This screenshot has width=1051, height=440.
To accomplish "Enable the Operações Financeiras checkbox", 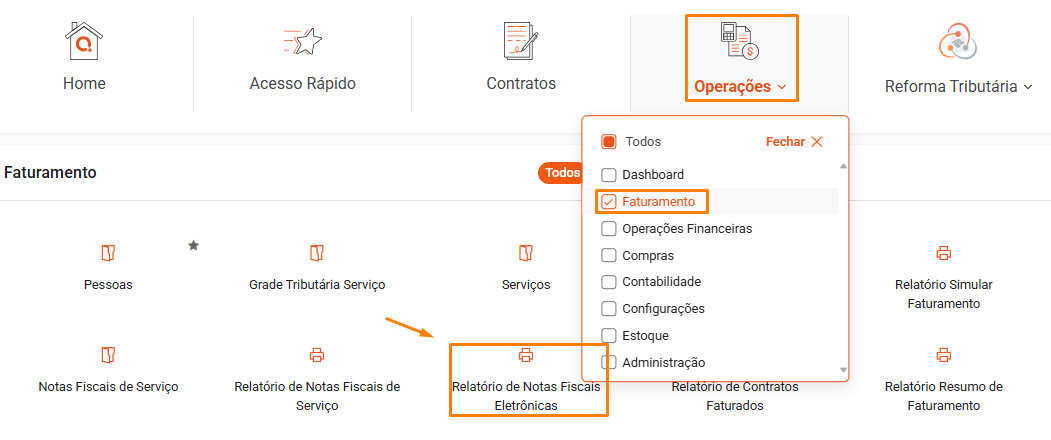I will coord(609,229).
